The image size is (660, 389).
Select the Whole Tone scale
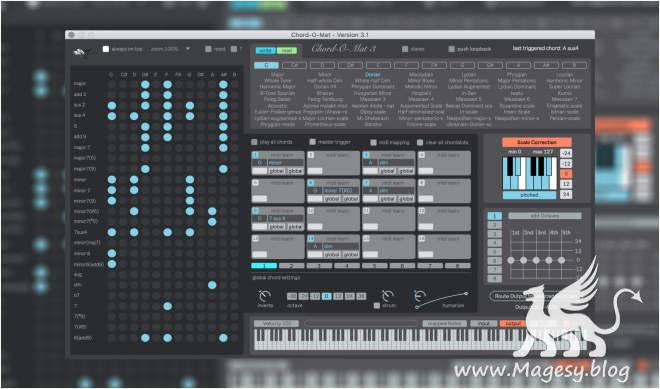[x=277, y=80]
